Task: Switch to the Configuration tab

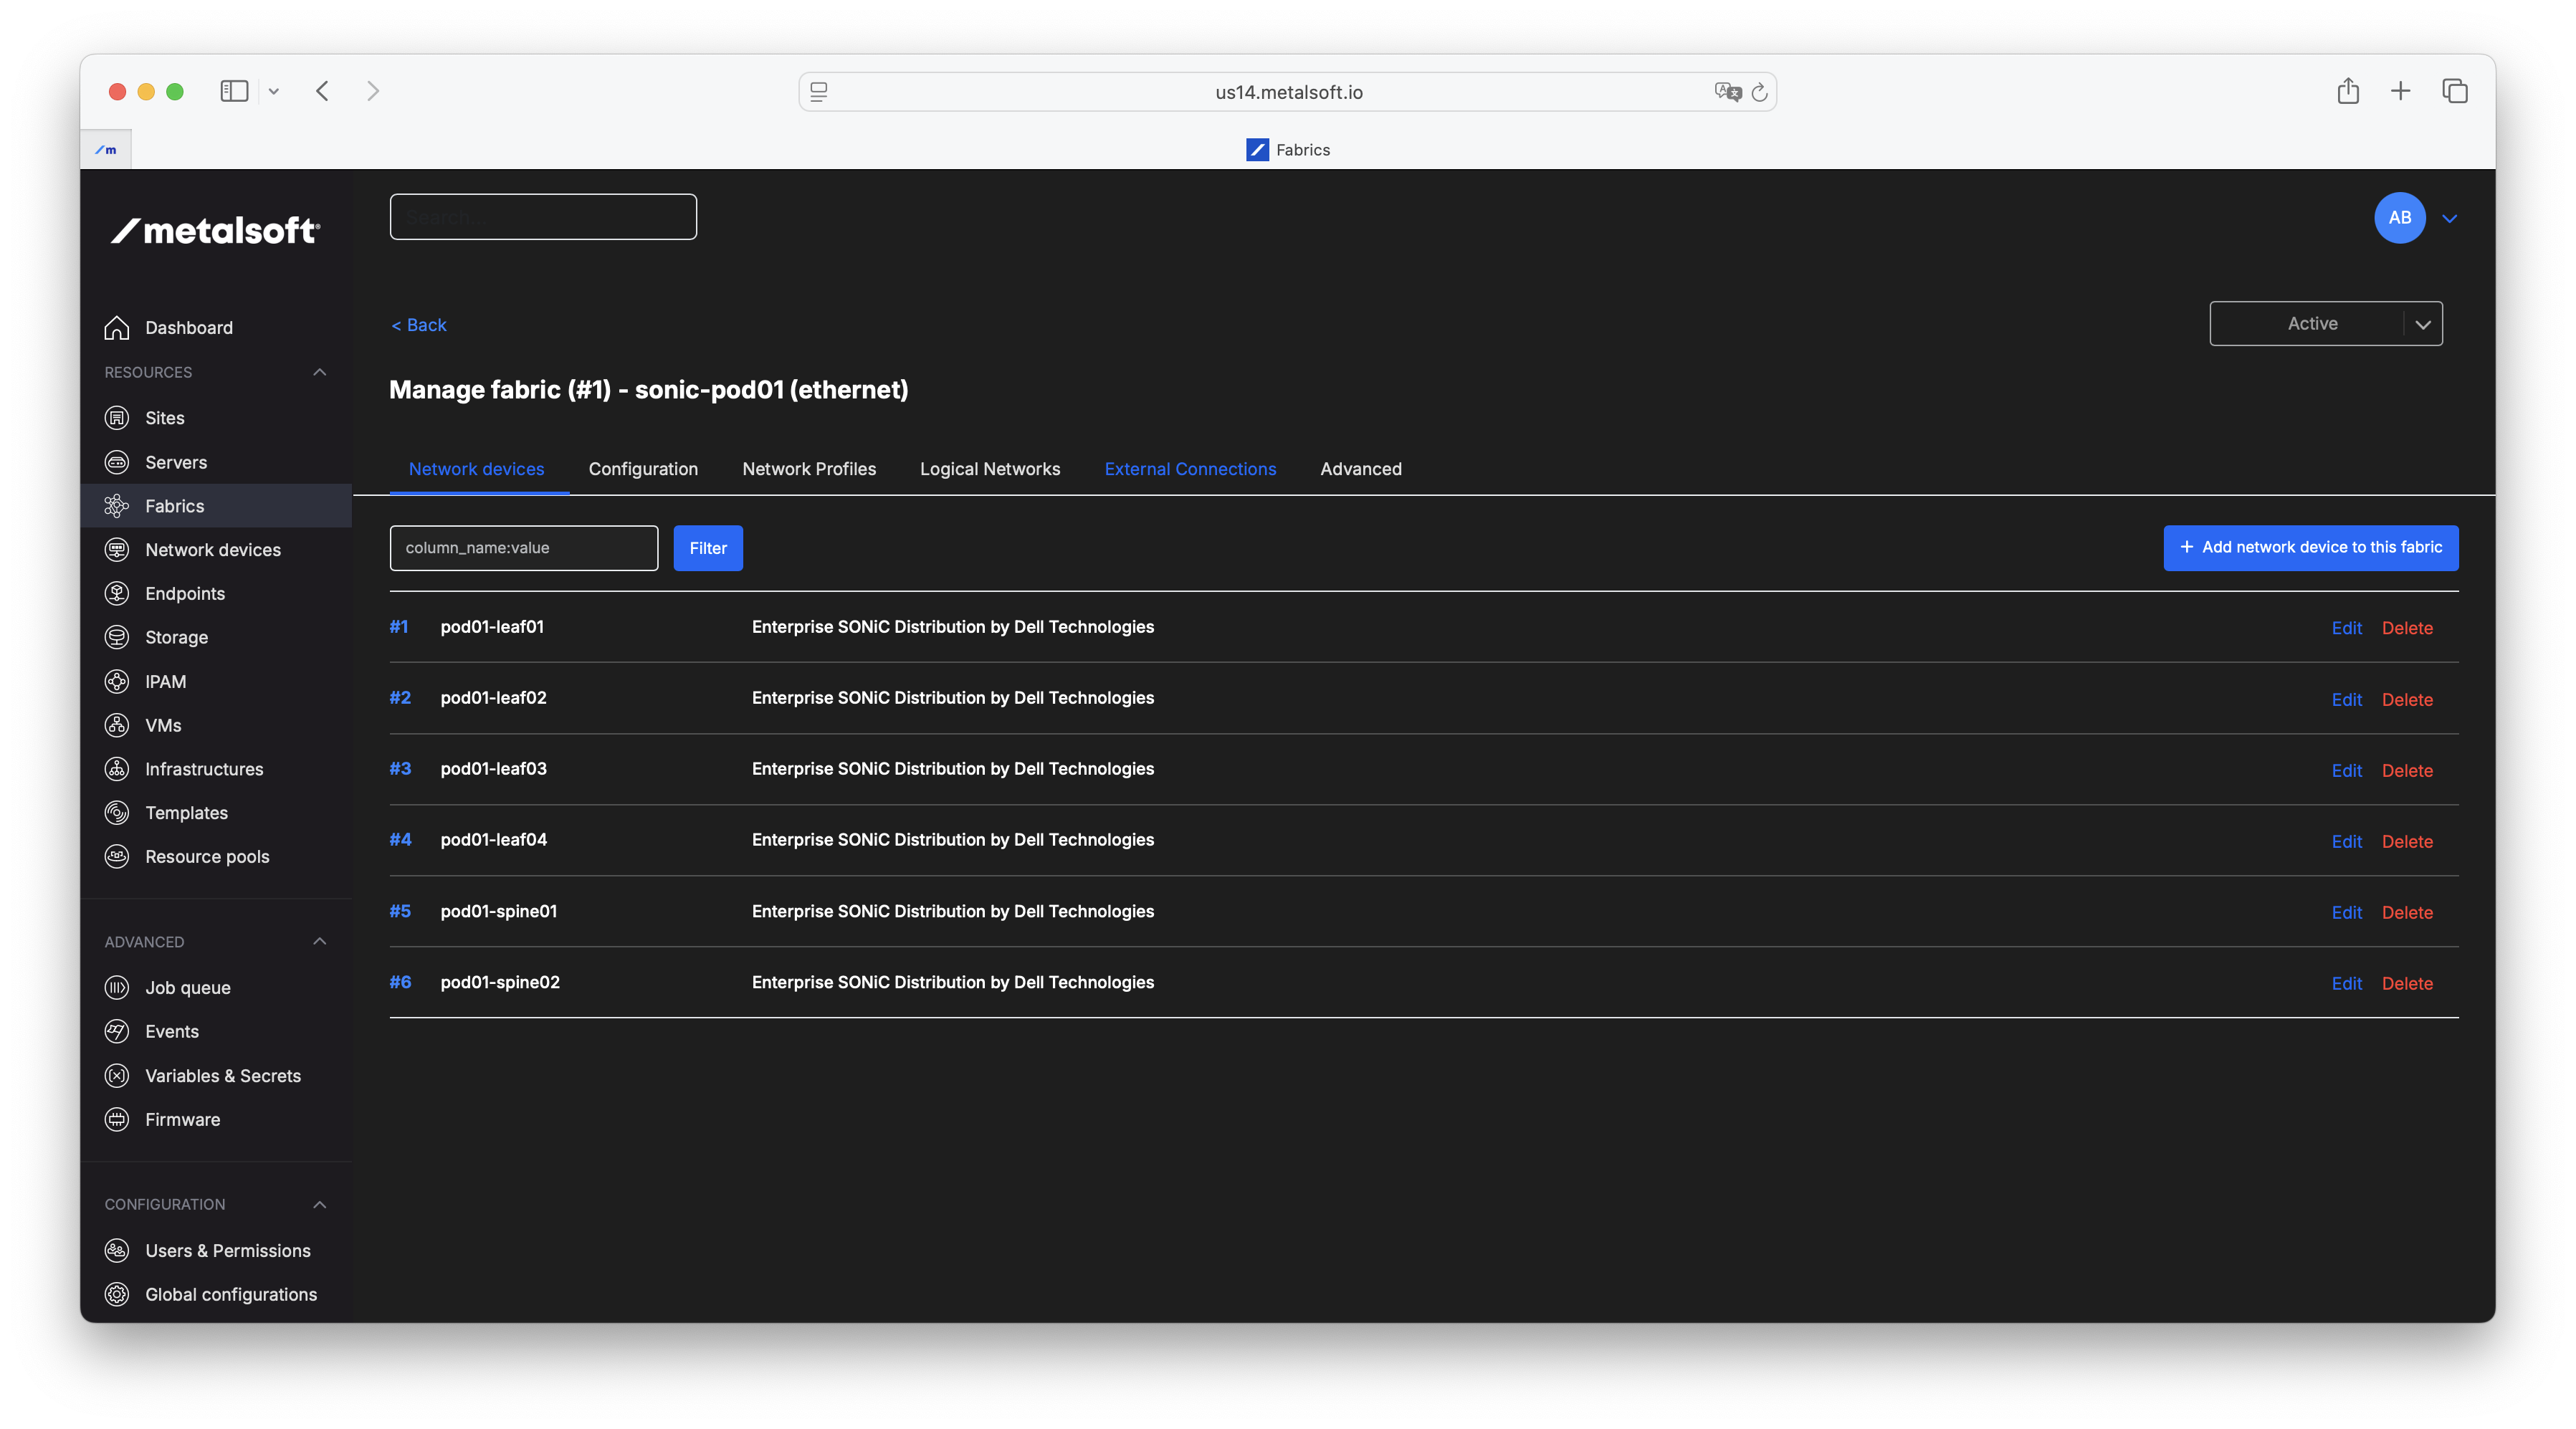Action: pos(643,469)
